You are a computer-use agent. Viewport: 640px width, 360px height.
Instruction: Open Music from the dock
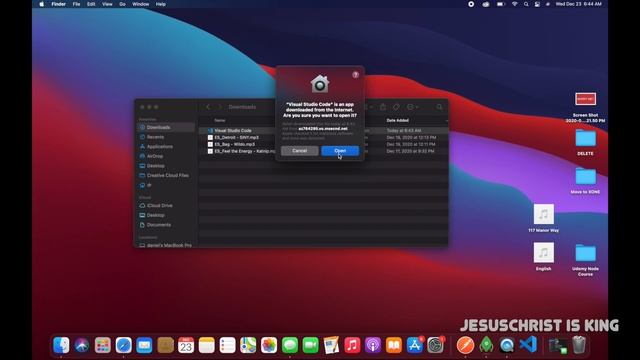352,345
